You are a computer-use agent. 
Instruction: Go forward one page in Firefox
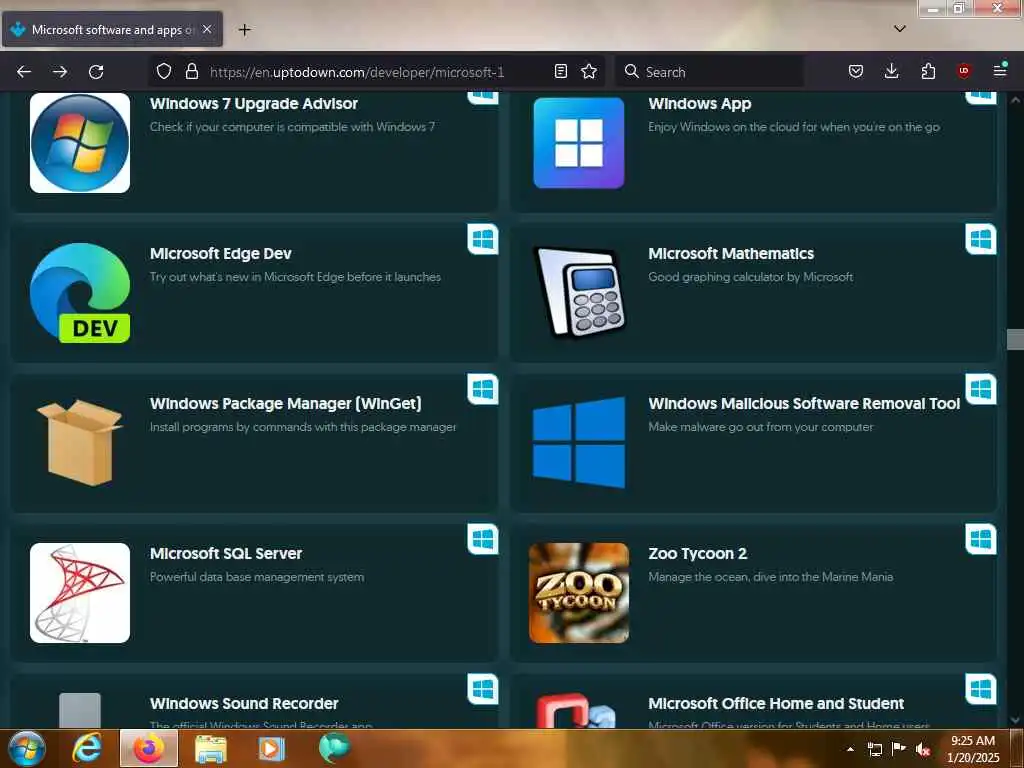point(60,72)
